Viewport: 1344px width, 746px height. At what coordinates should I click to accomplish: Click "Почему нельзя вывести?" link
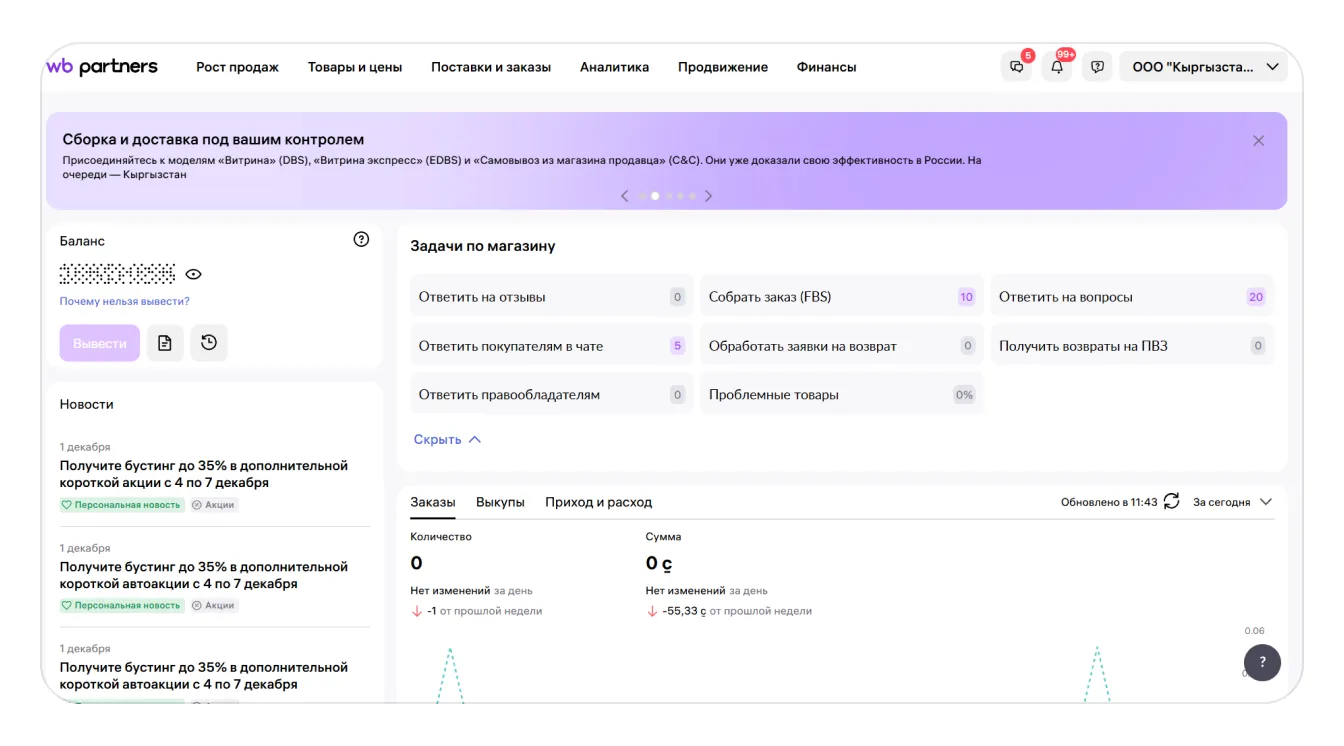point(124,301)
